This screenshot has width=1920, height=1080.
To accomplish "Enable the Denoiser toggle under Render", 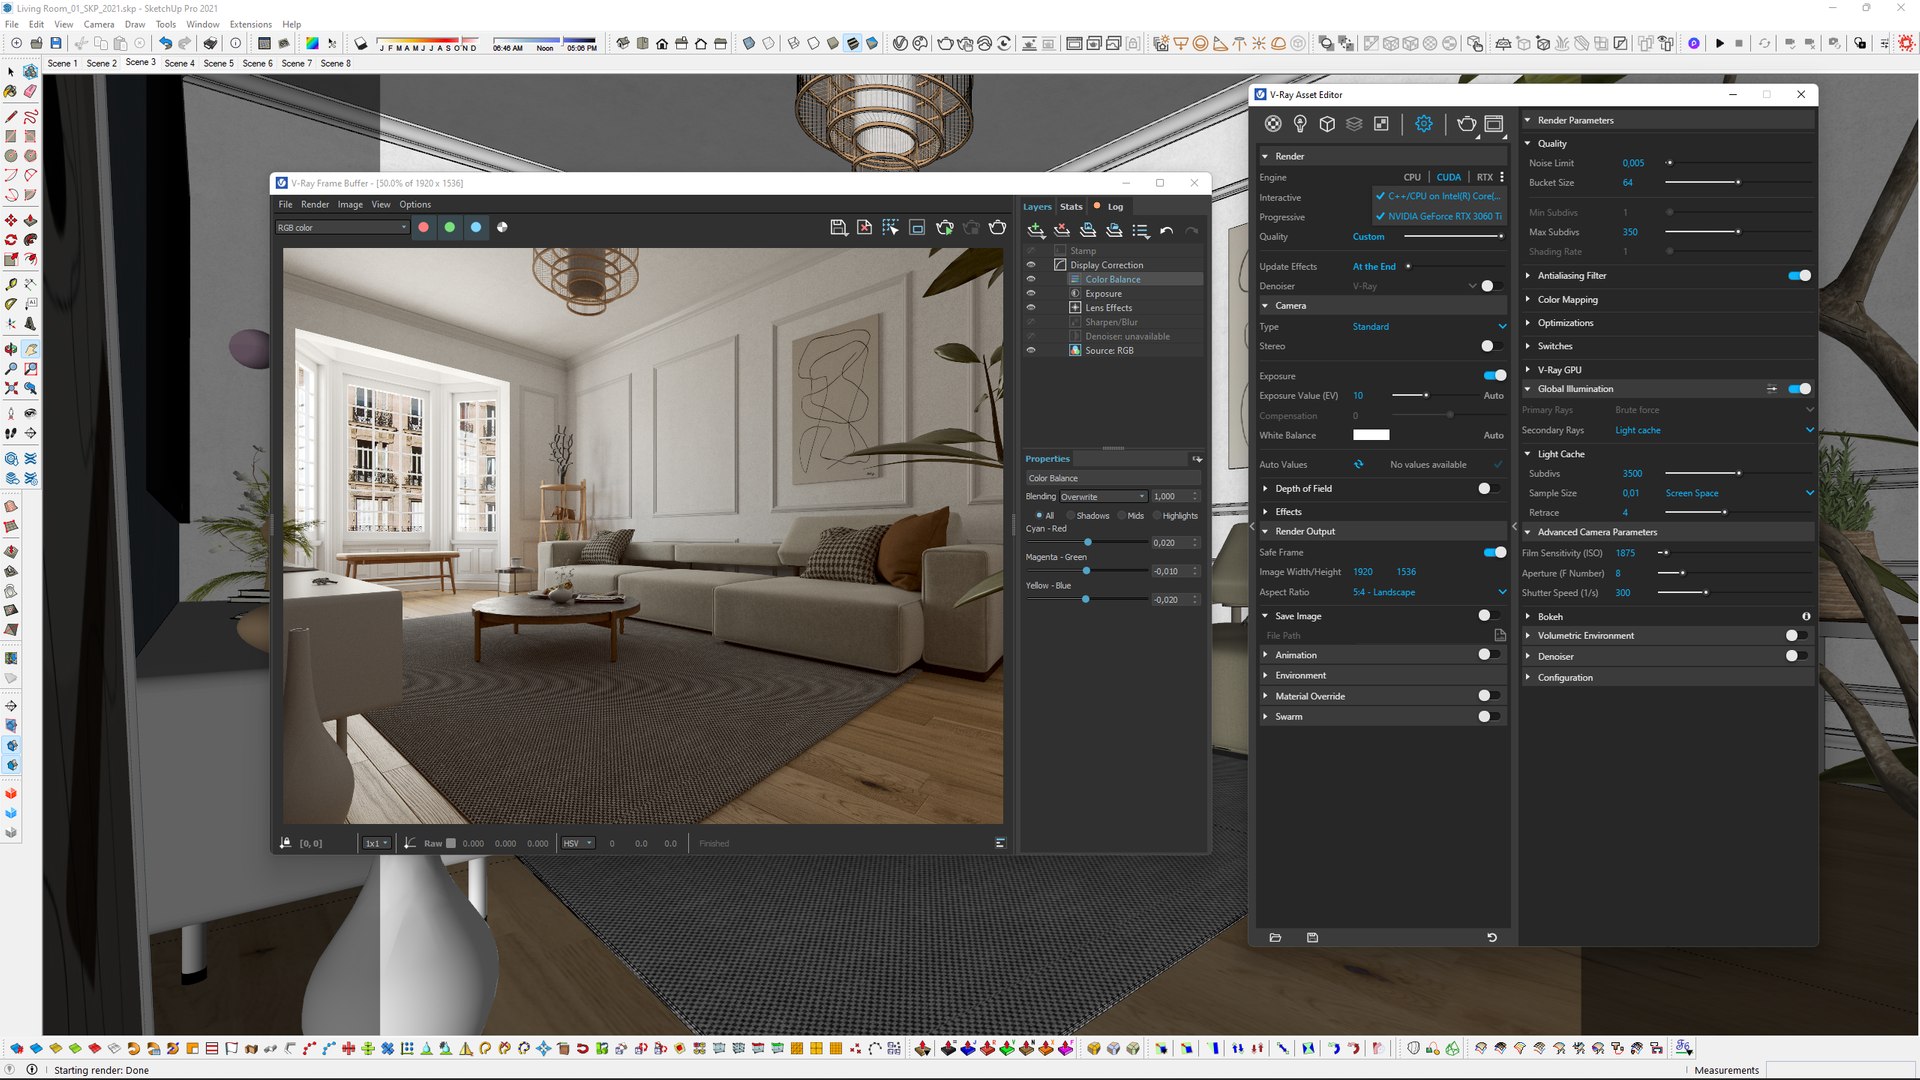I will click(1491, 287).
